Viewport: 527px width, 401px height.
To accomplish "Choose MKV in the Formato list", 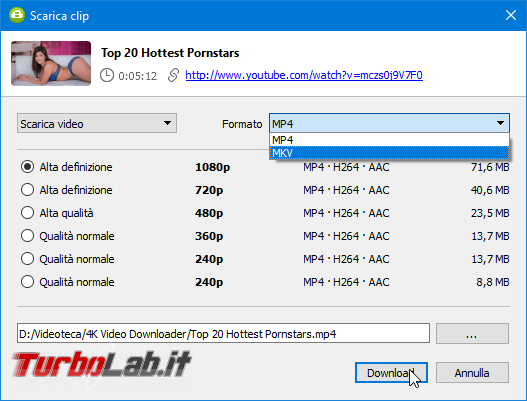I will pos(389,153).
